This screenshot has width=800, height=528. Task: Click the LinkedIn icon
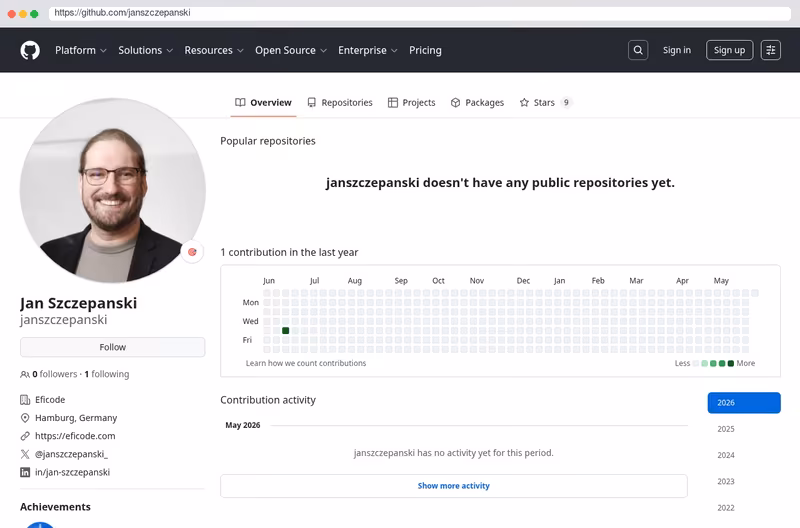point(24,472)
